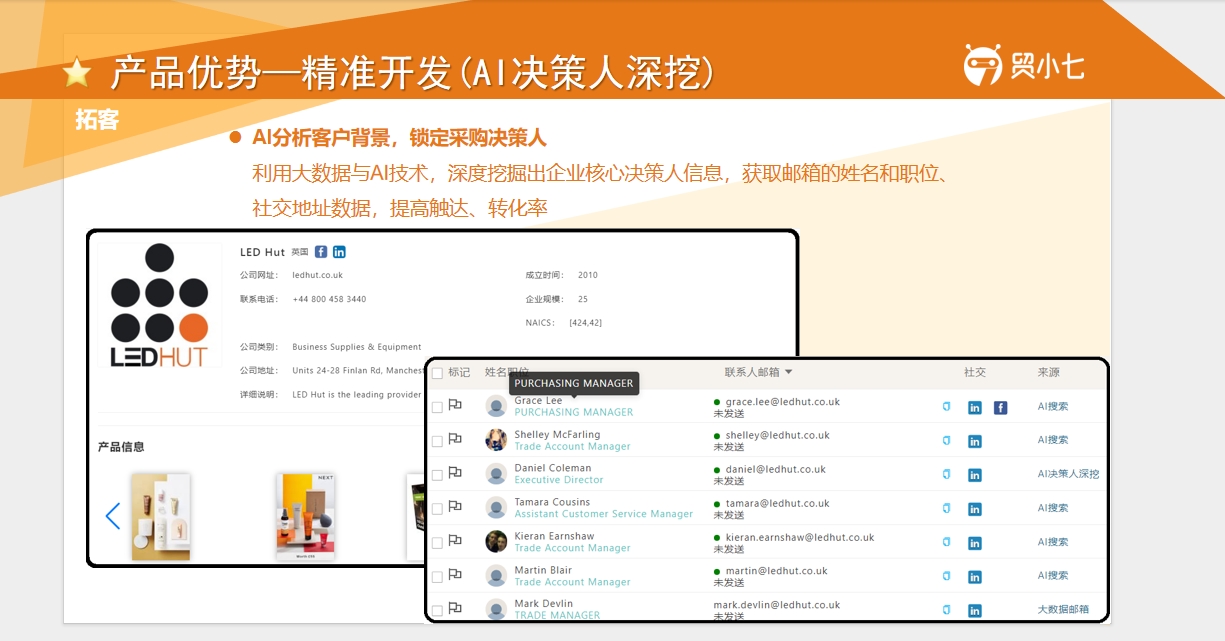Tick the checkbox for Tamara Cousins
Viewport: 1225px width, 641px height.
pos(437,510)
